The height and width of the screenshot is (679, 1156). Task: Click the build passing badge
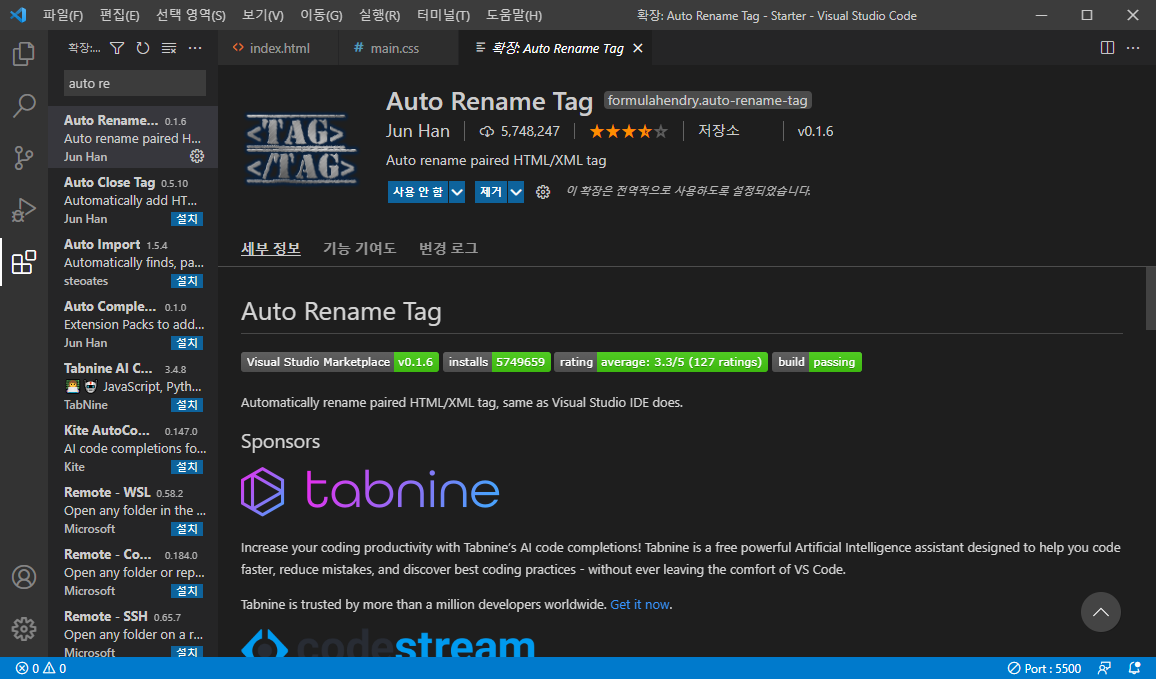(817, 362)
